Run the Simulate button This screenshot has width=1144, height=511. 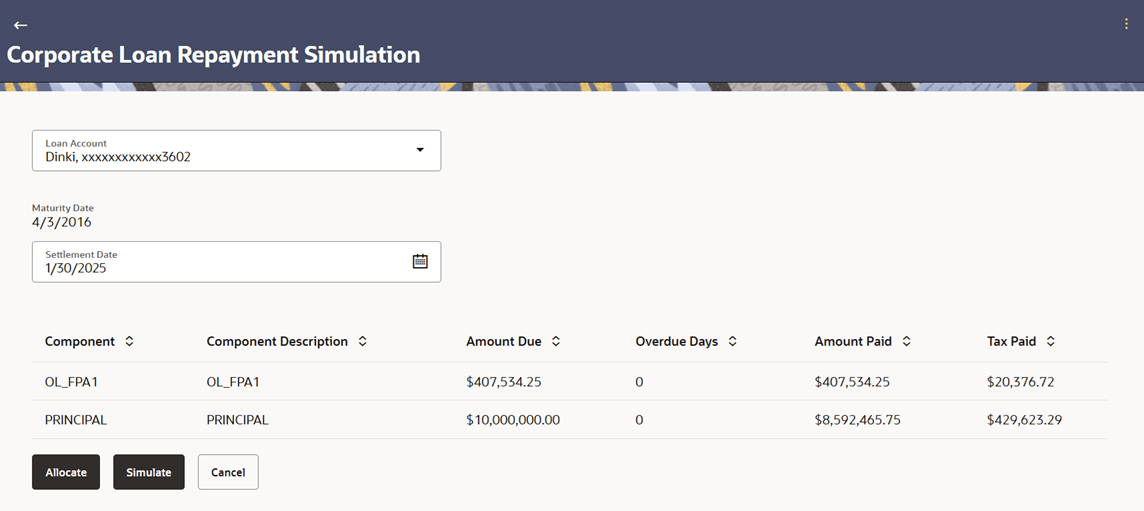point(148,472)
